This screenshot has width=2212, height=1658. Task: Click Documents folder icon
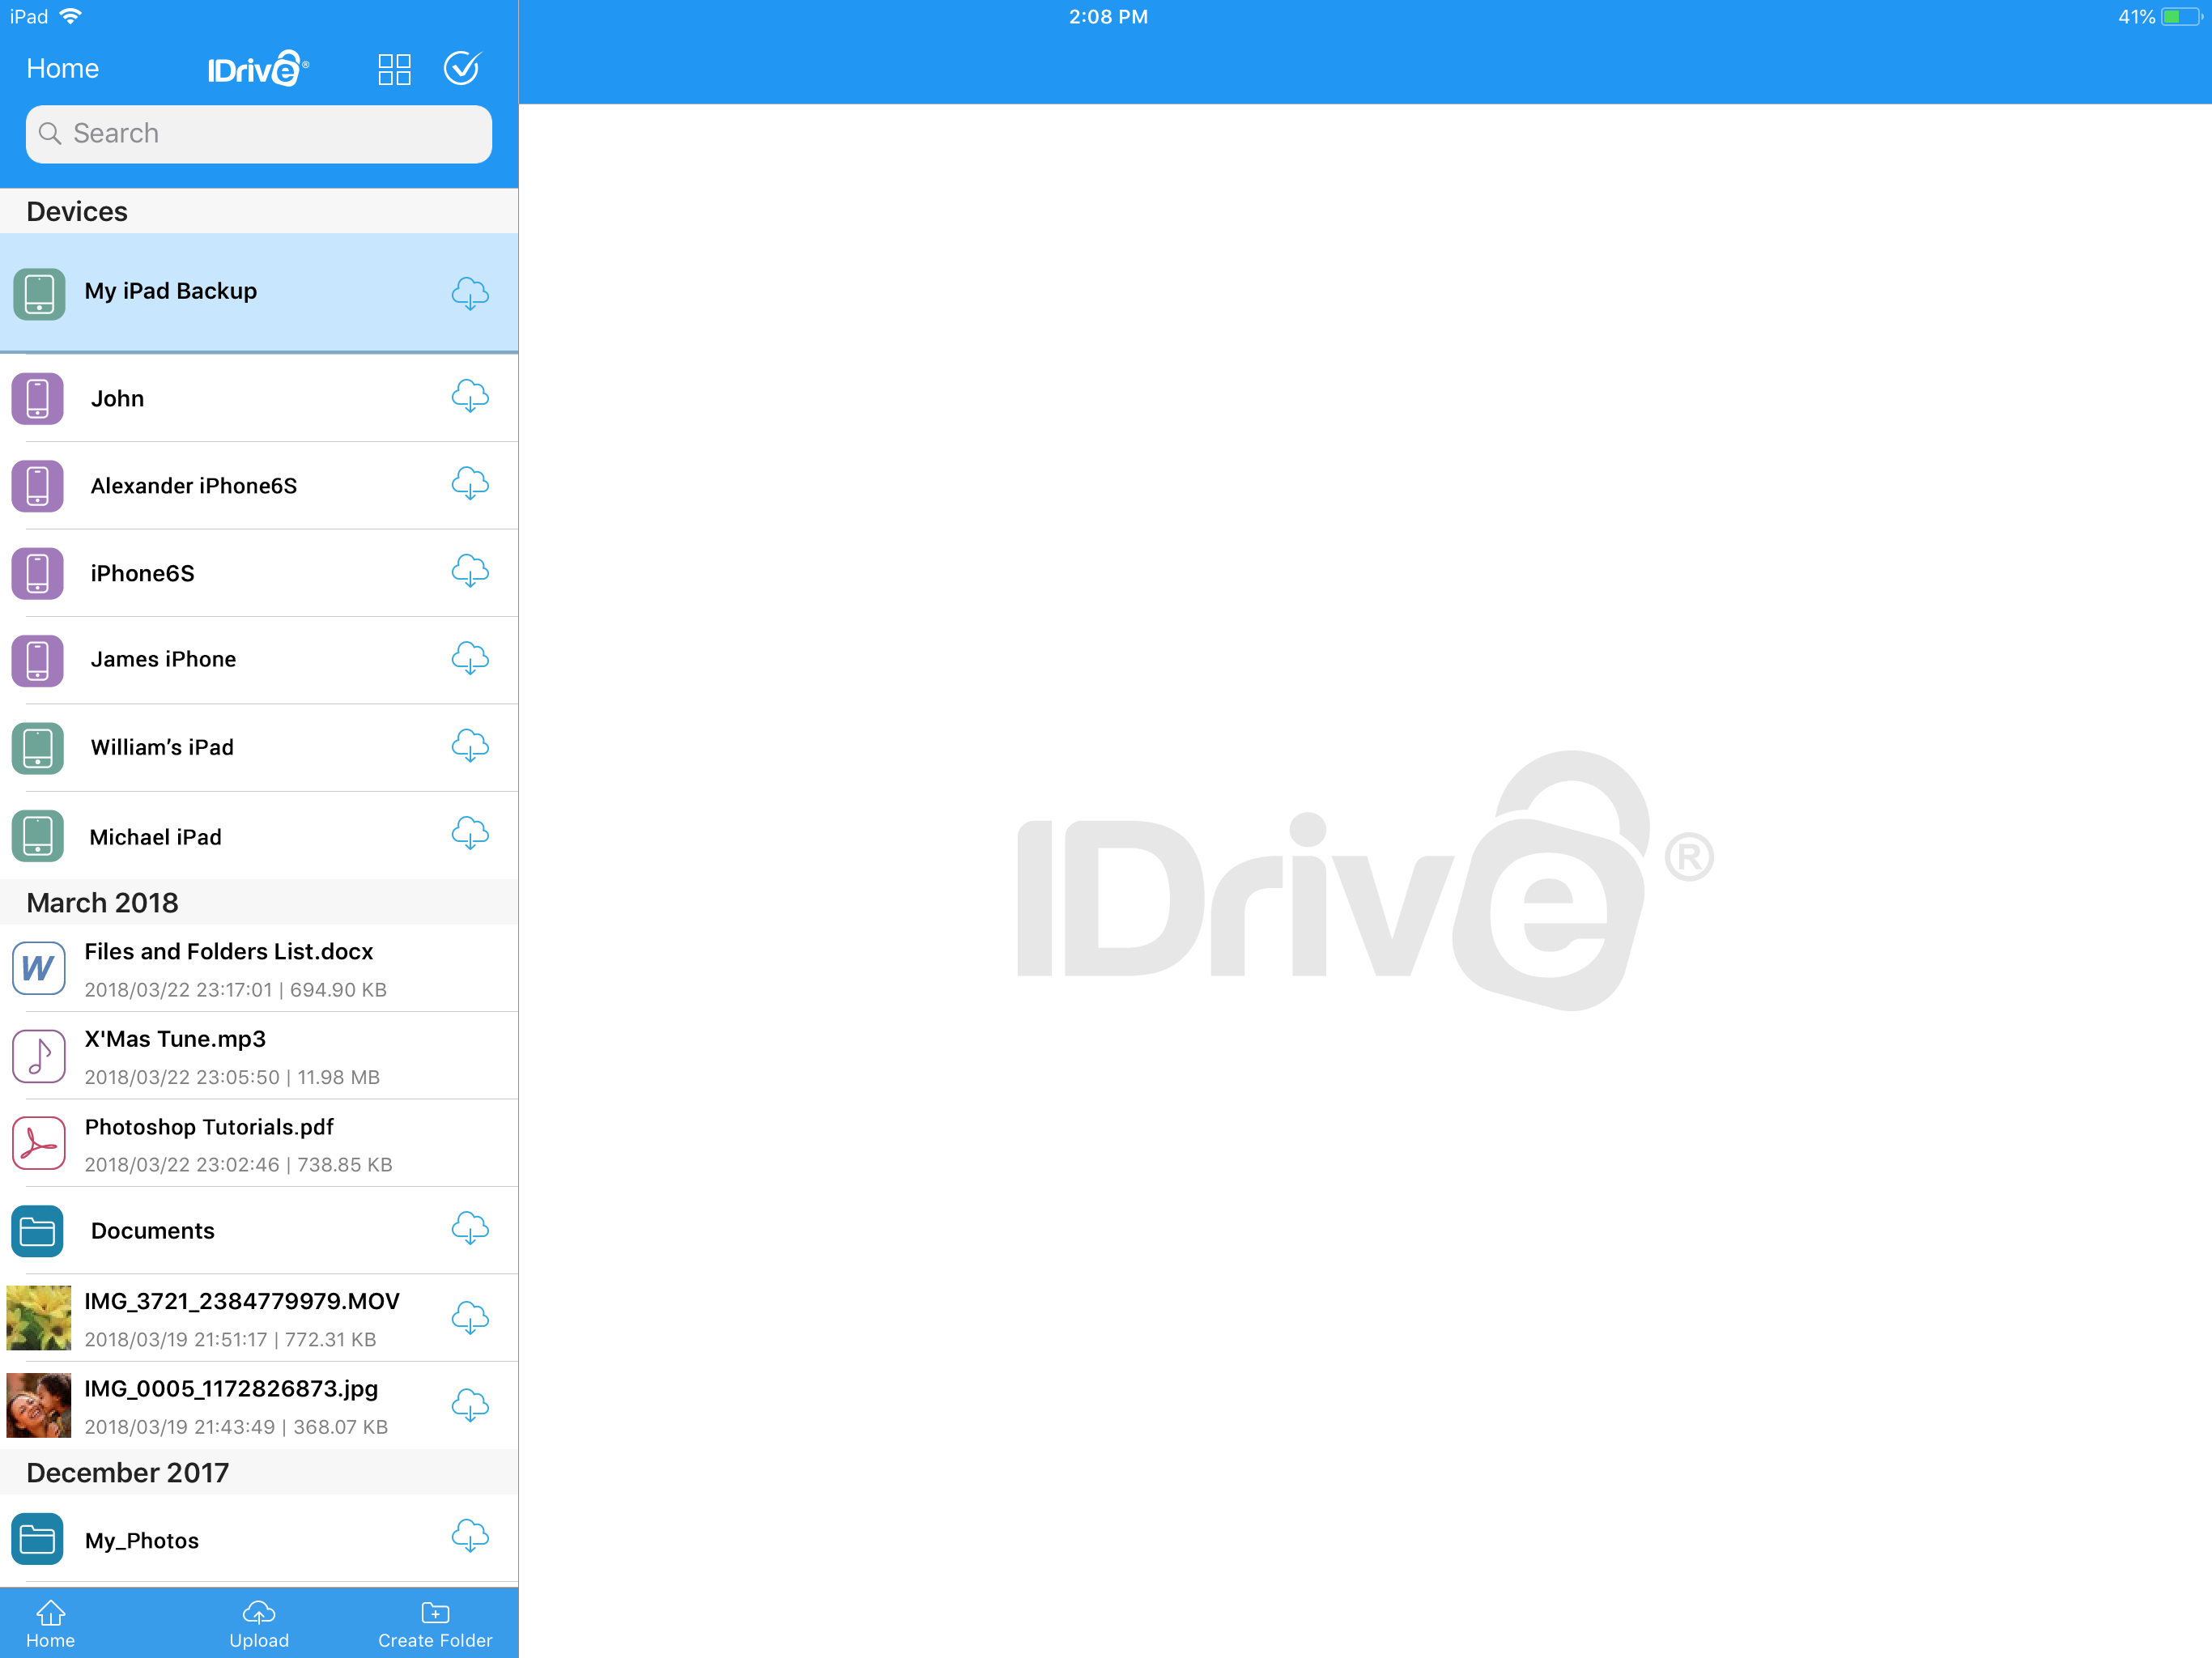pos(38,1231)
